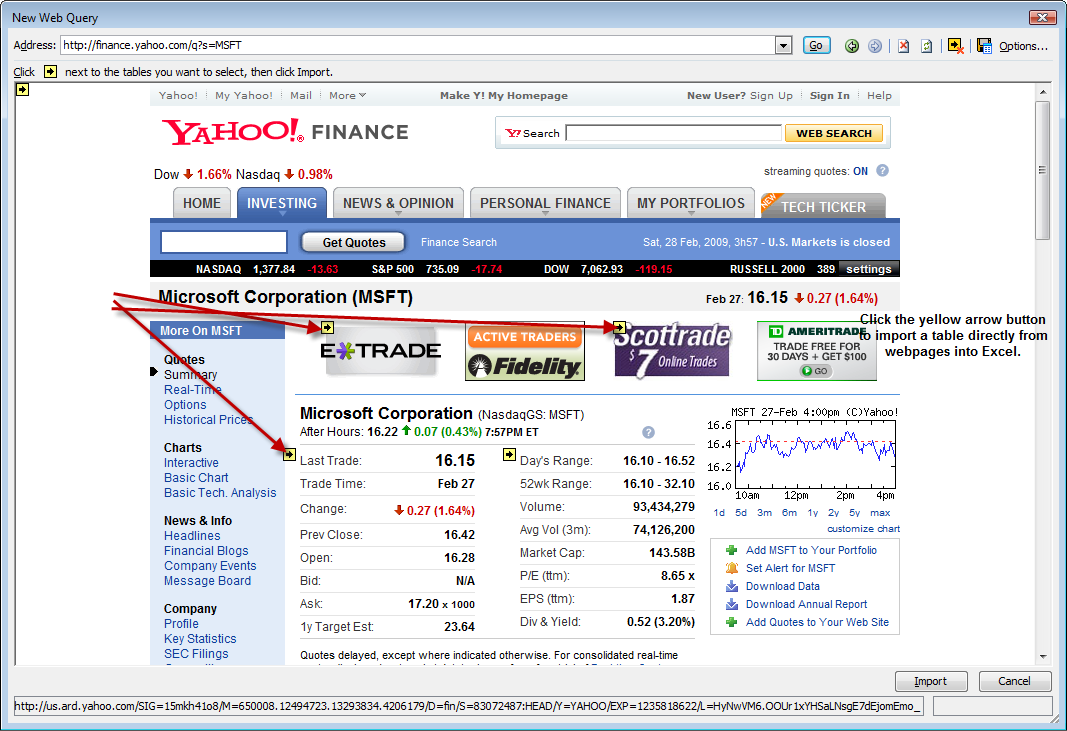
Task: Open the Fidelity Active Traders ad
Action: 525,351
